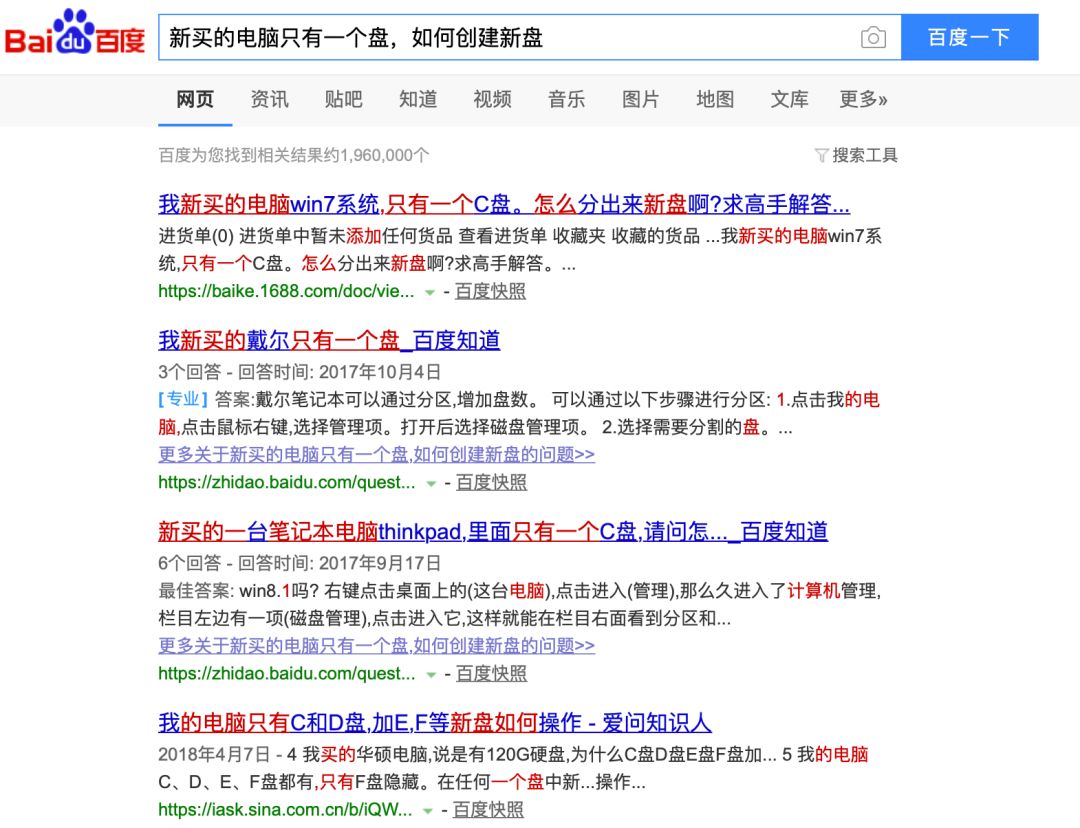This screenshot has height=828, width=1080.
Task: Switch to the 资讯 tab
Action: click(269, 99)
